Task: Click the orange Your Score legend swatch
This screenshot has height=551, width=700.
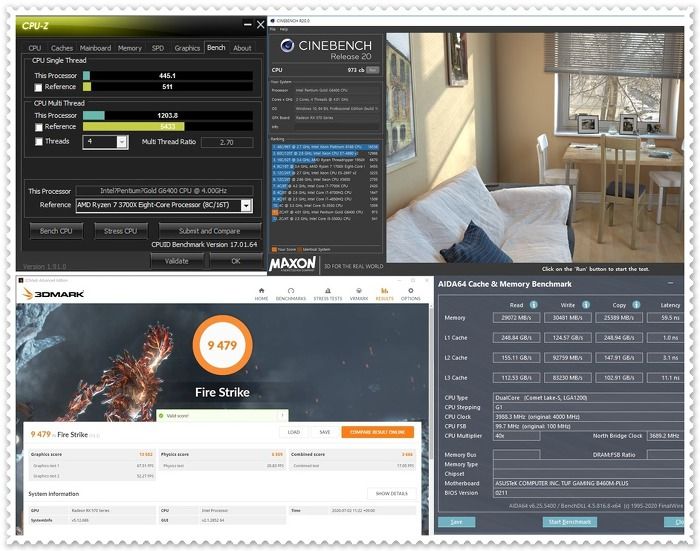Action: (x=274, y=249)
